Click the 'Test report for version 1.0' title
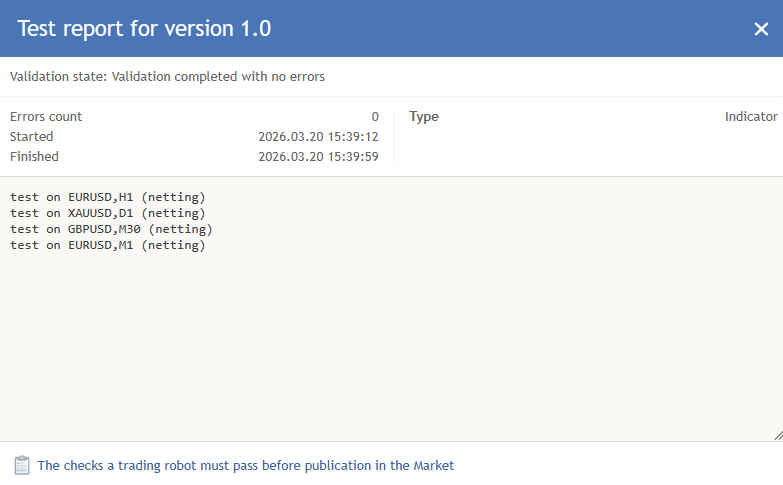 (x=144, y=29)
